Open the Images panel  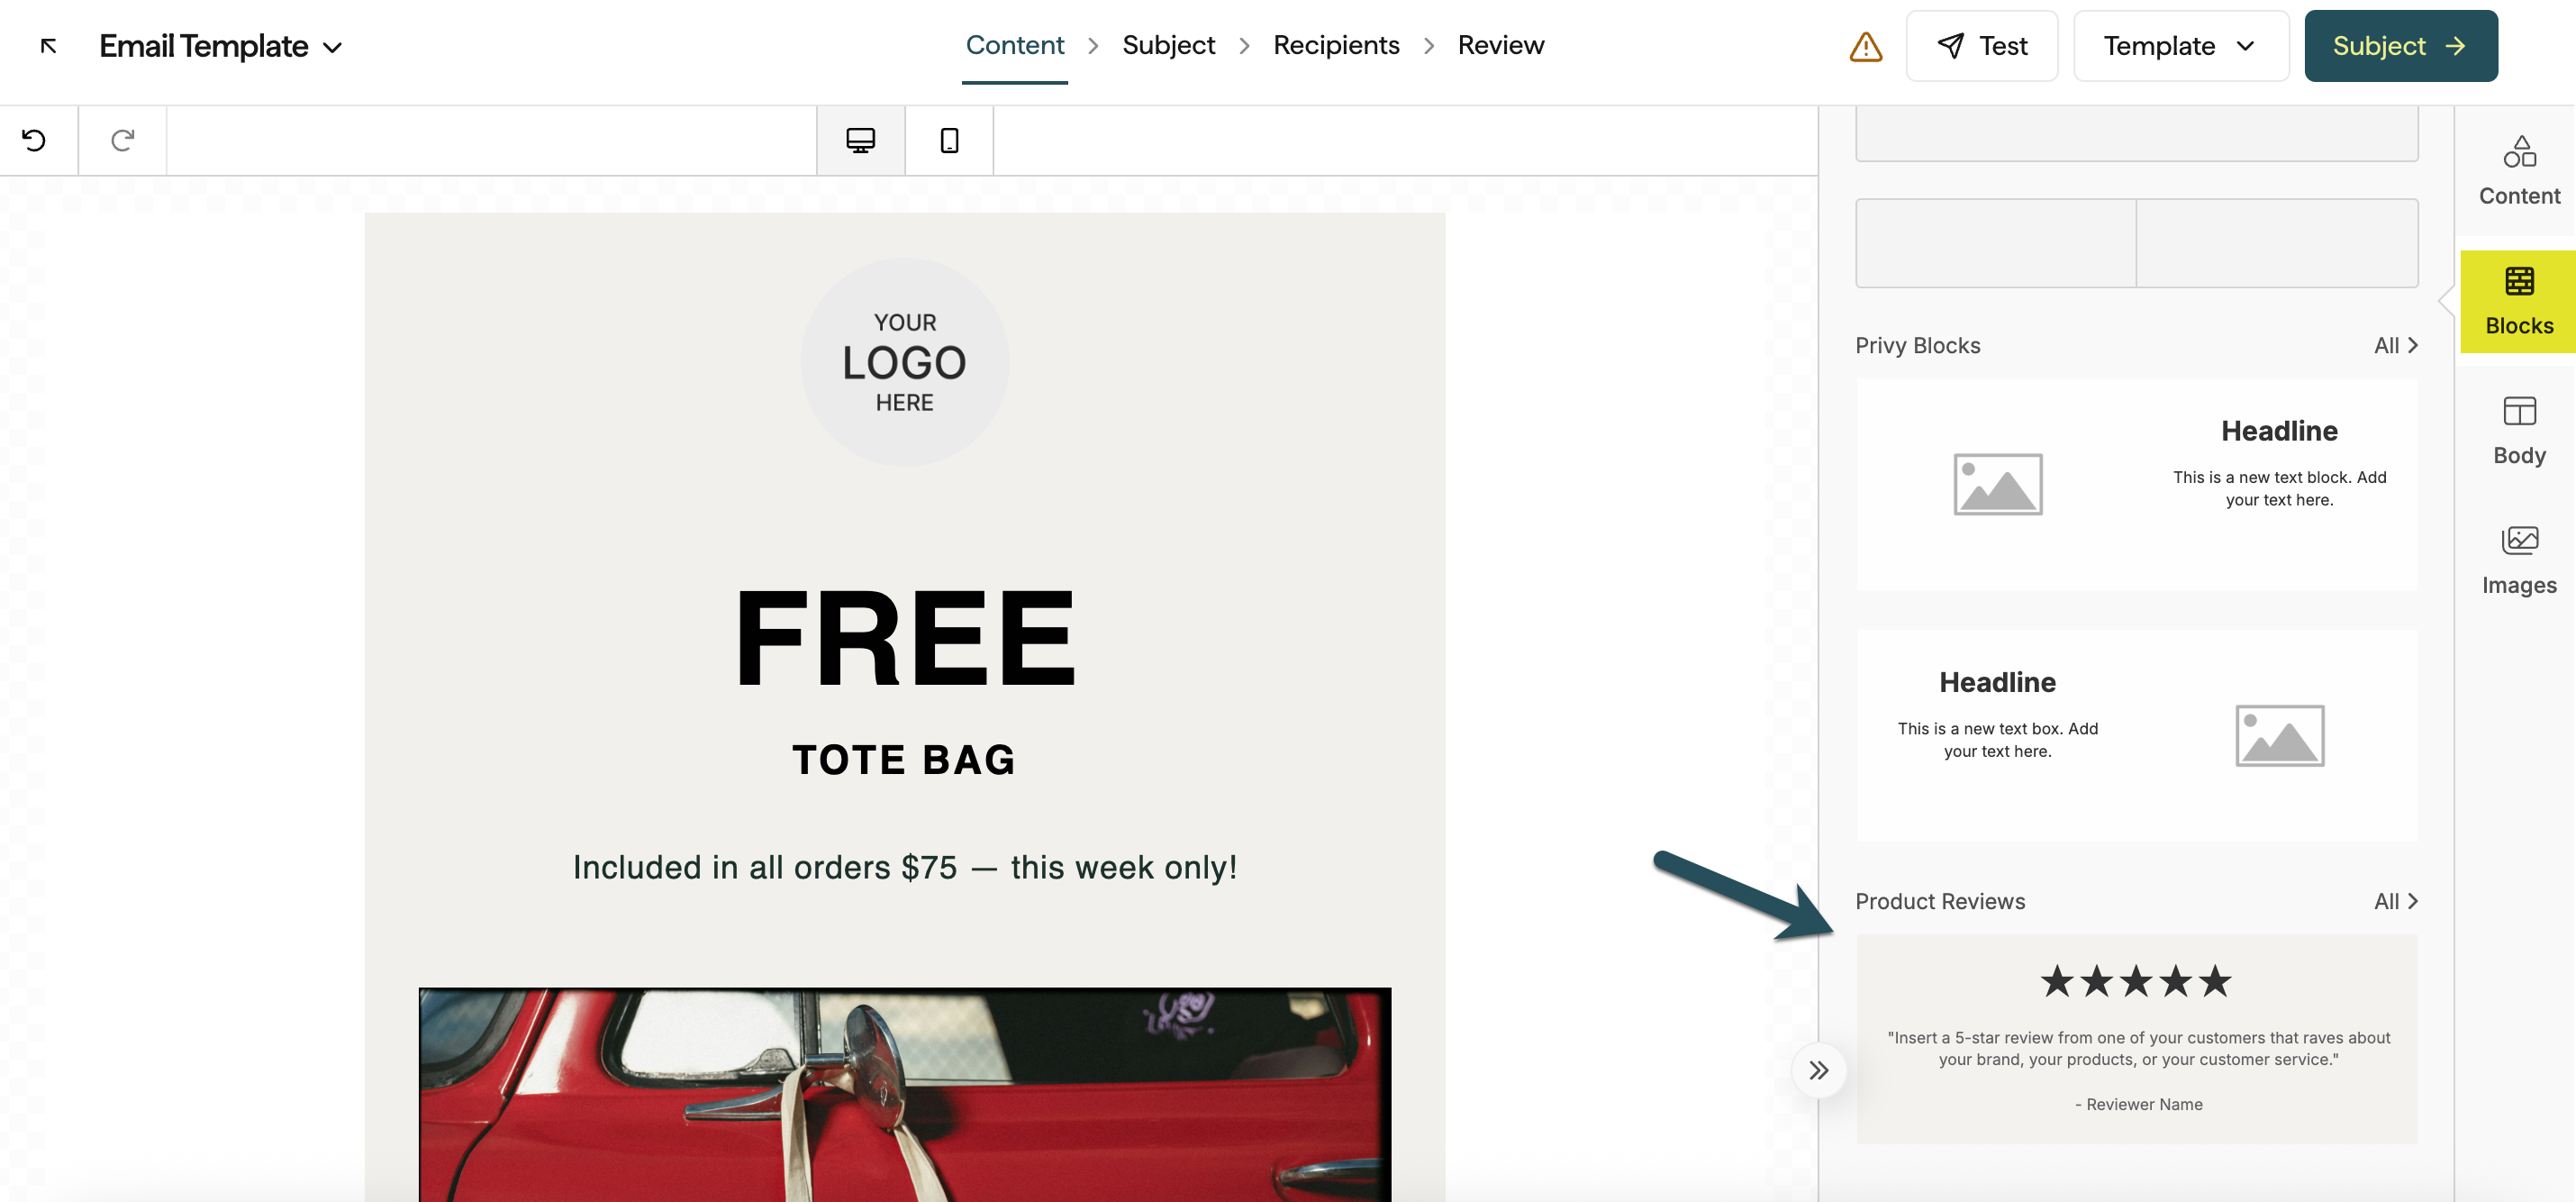(x=2518, y=558)
